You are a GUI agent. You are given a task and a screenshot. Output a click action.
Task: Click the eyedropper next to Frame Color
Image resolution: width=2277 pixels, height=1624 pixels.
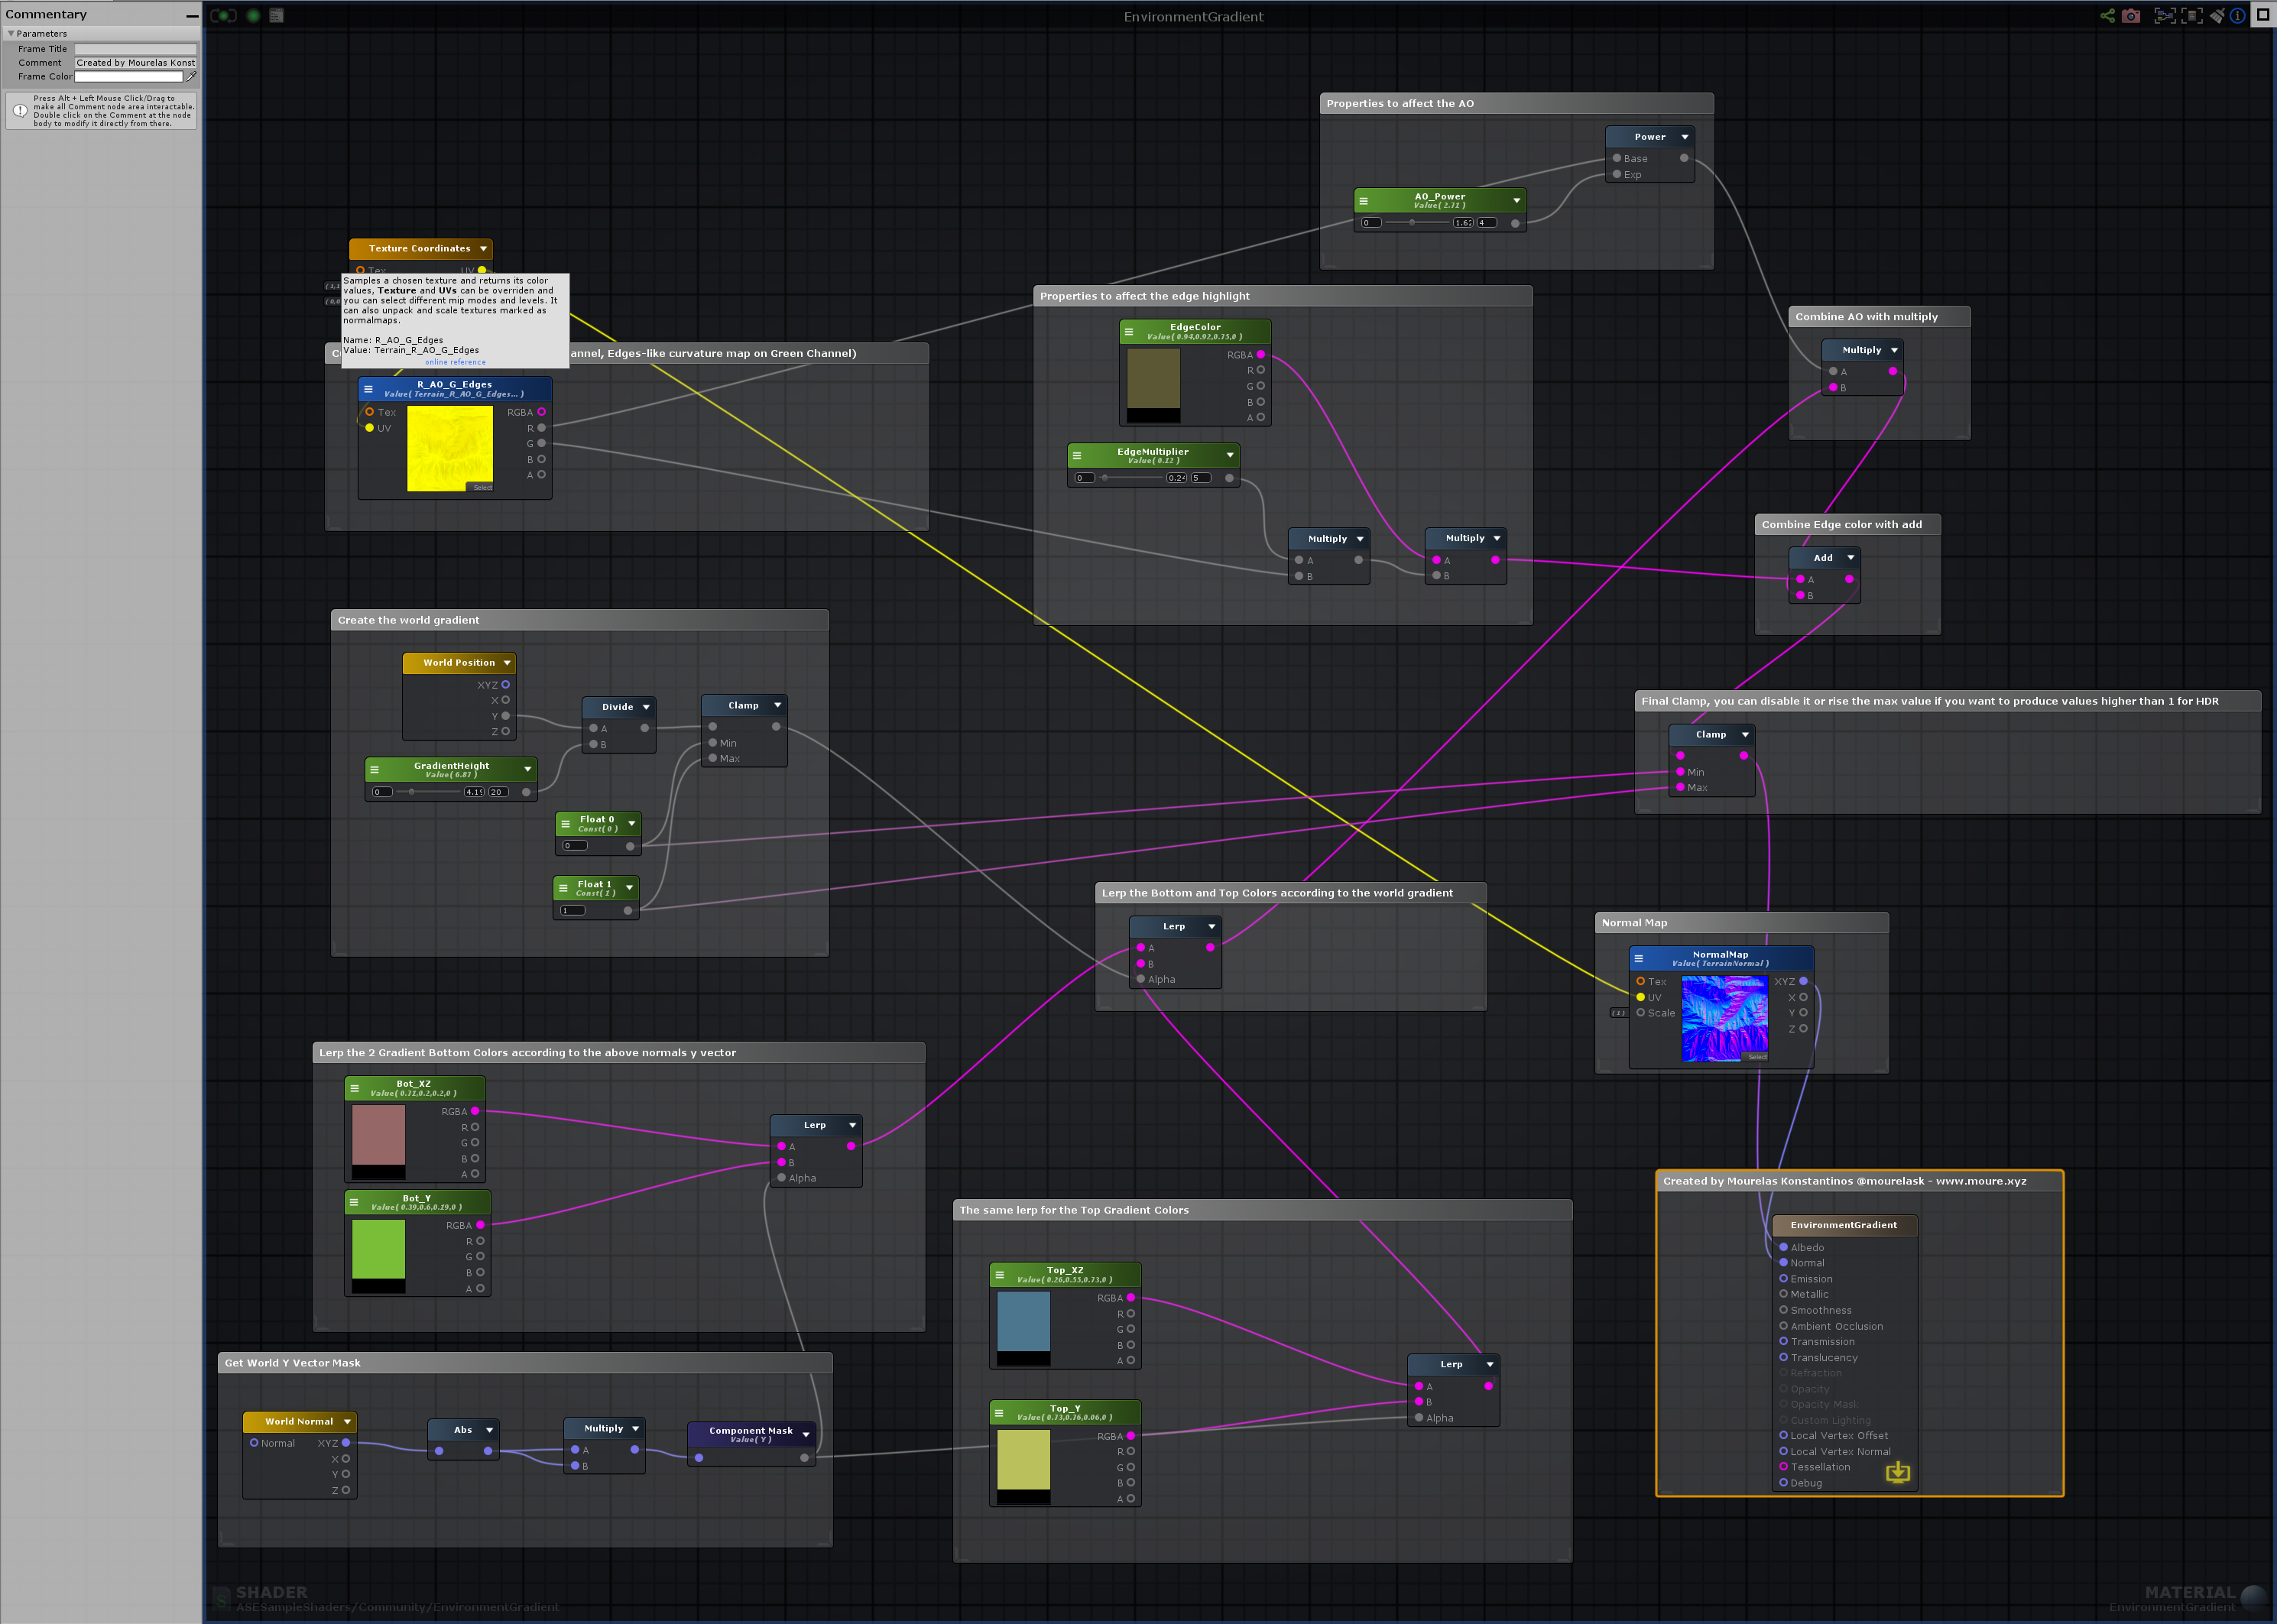pyautogui.click(x=191, y=76)
